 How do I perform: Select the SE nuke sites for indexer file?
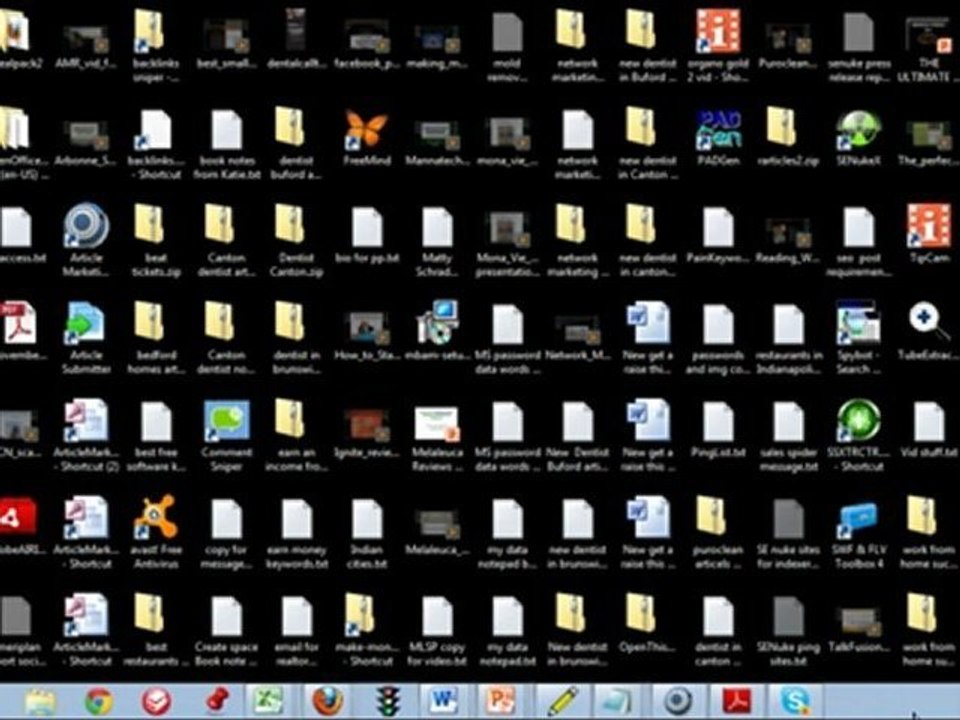point(788,532)
